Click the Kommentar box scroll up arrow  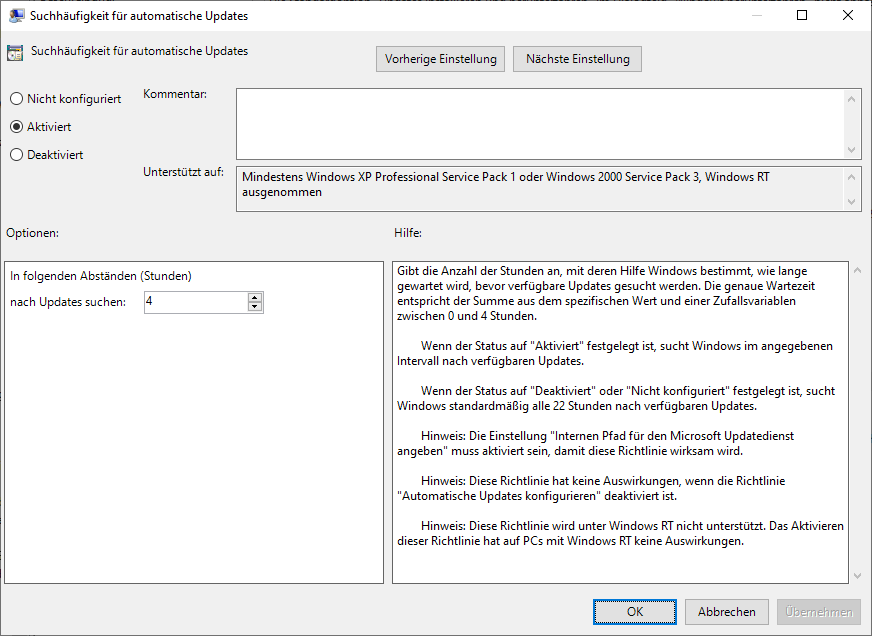[851, 99]
